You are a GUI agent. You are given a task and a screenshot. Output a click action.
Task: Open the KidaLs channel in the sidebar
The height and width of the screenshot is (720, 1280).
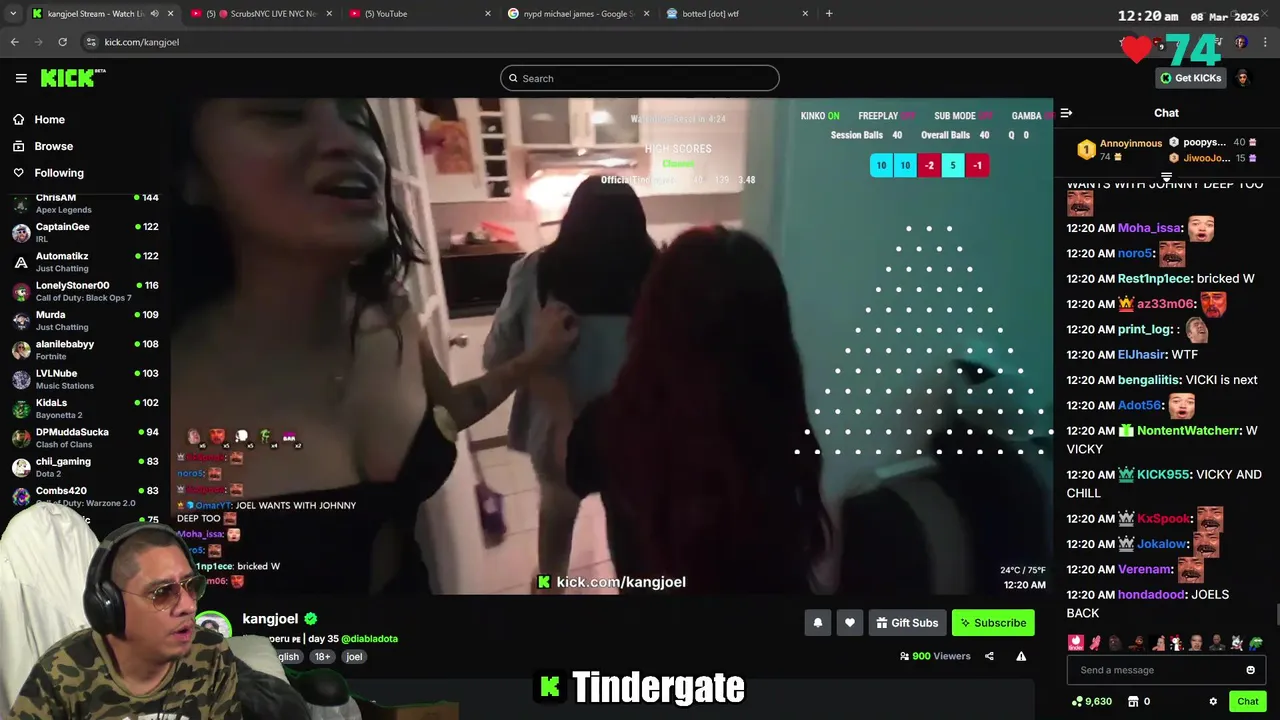(85, 408)
